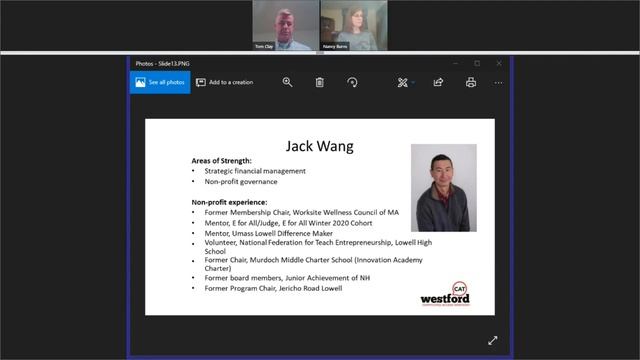The image size is (640, 360).
Task: Click 'Non-profit governance' bullet text
Action: pyautogui.click(x=241, y=182)
